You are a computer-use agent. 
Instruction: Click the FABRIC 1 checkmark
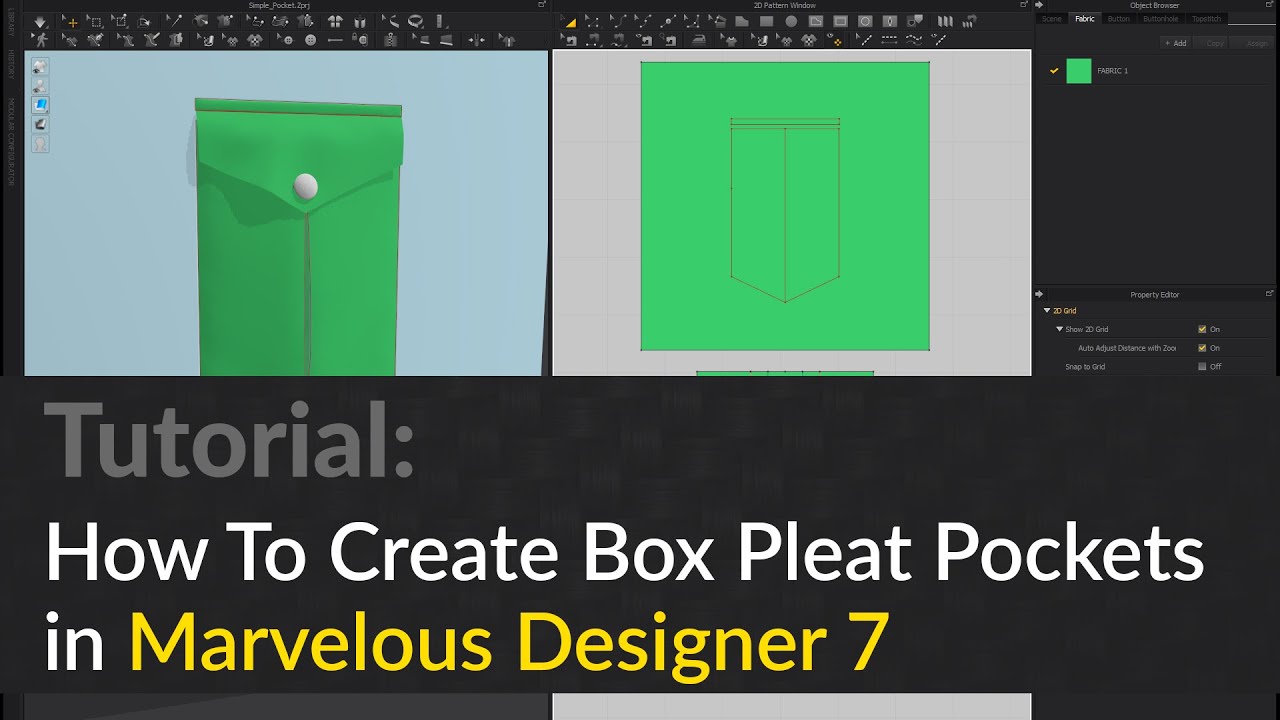click(x=1054, y=71)
